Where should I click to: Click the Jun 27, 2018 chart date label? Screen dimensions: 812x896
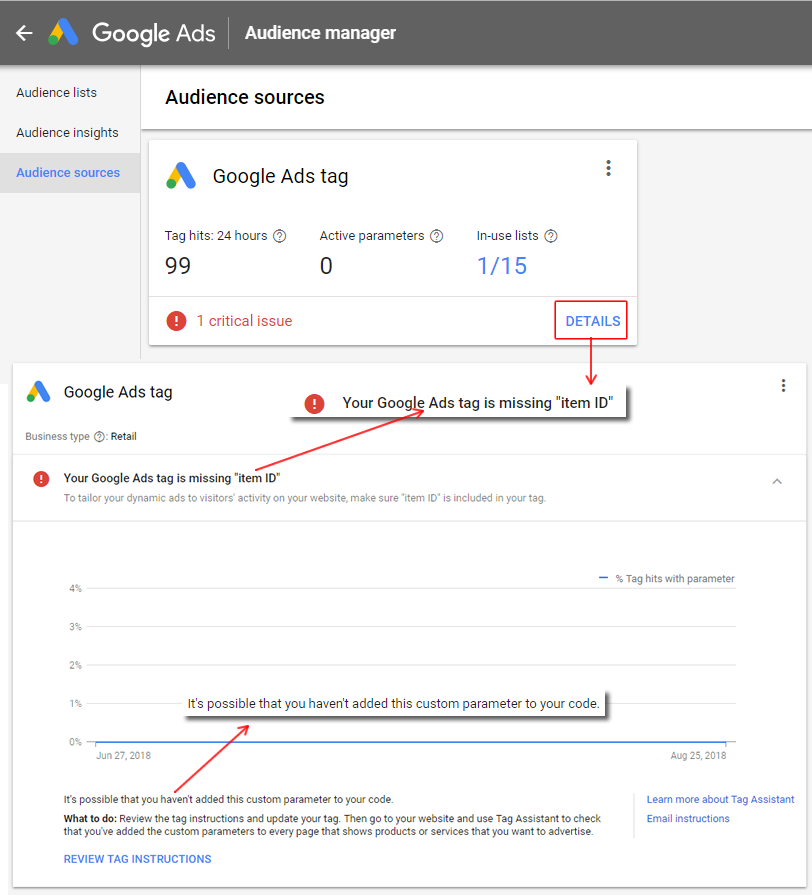(x=123, y=755)
